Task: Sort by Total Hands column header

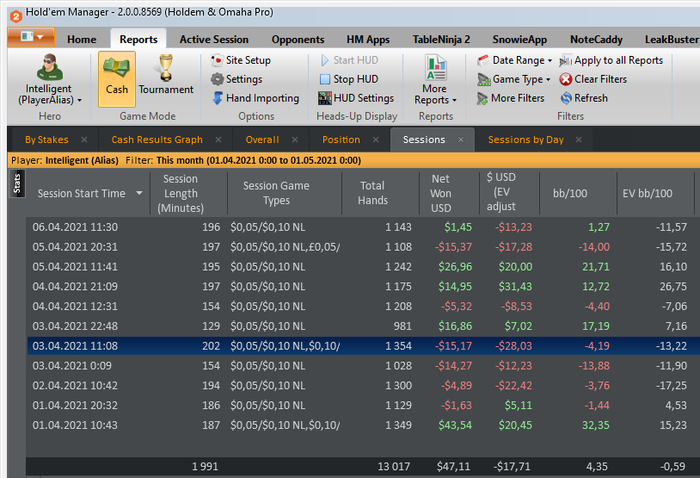Action: [372, 193]
